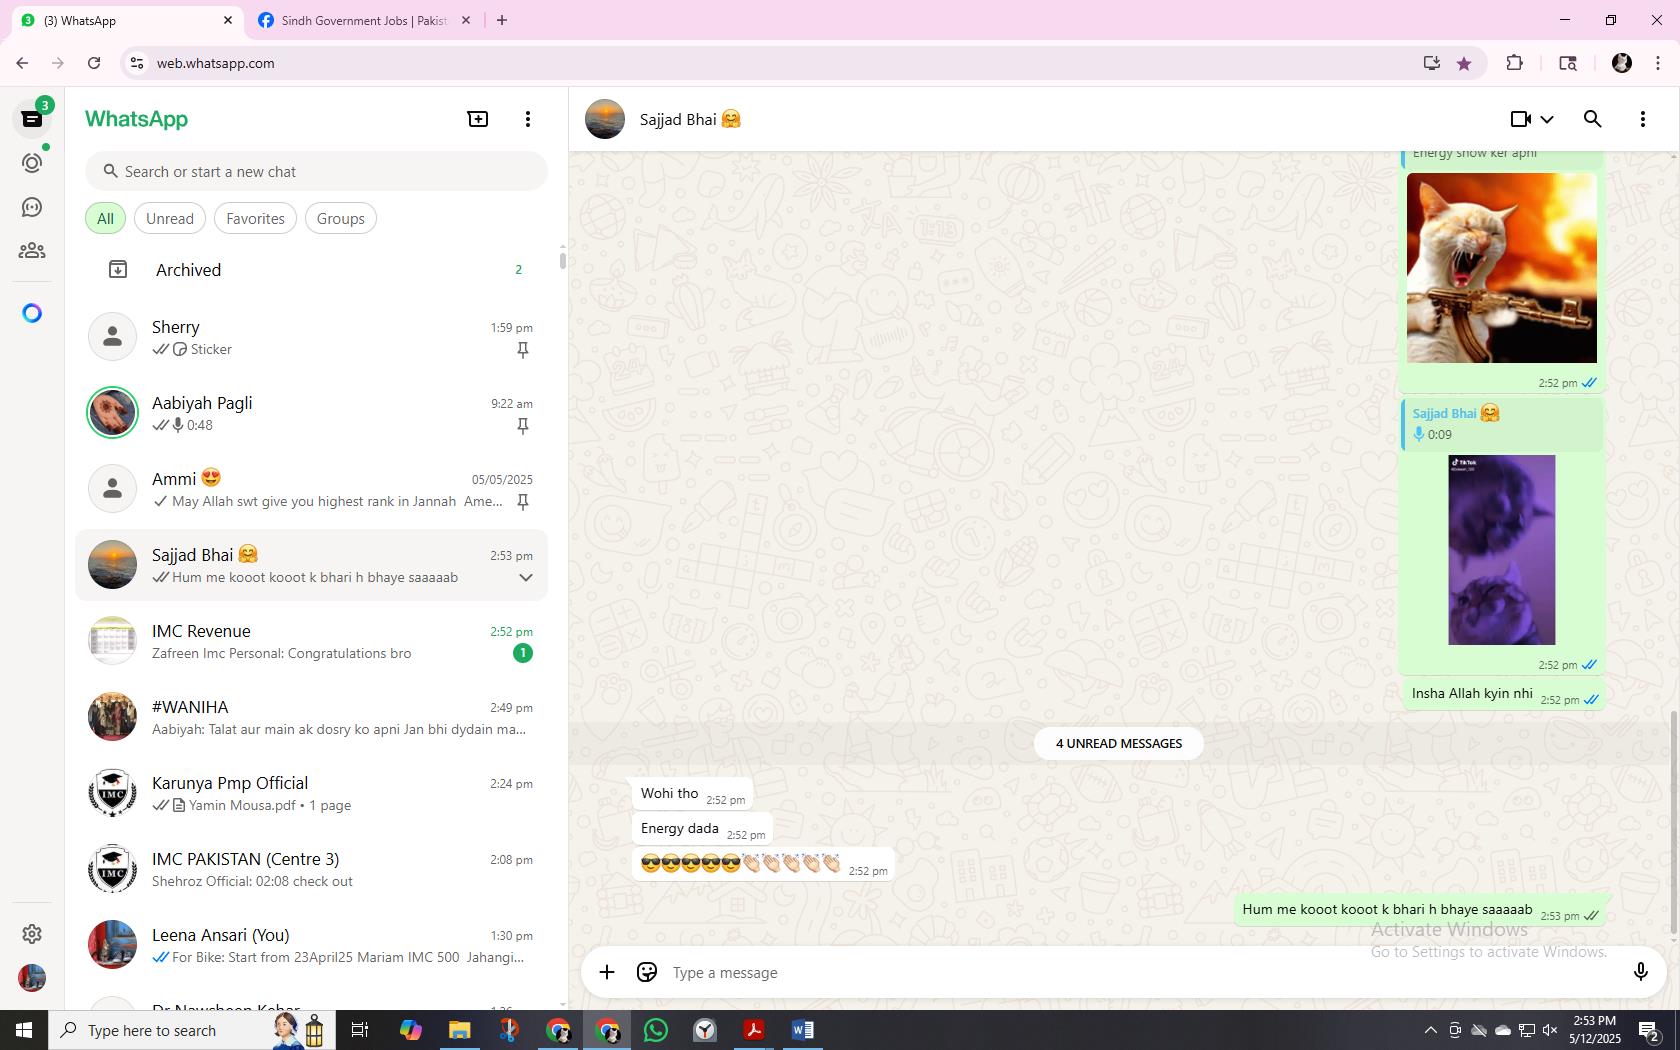Record a voice message microphone
This screenshot has height=1050, width=1680.
pyautogui.click(x=1640, y=972)
